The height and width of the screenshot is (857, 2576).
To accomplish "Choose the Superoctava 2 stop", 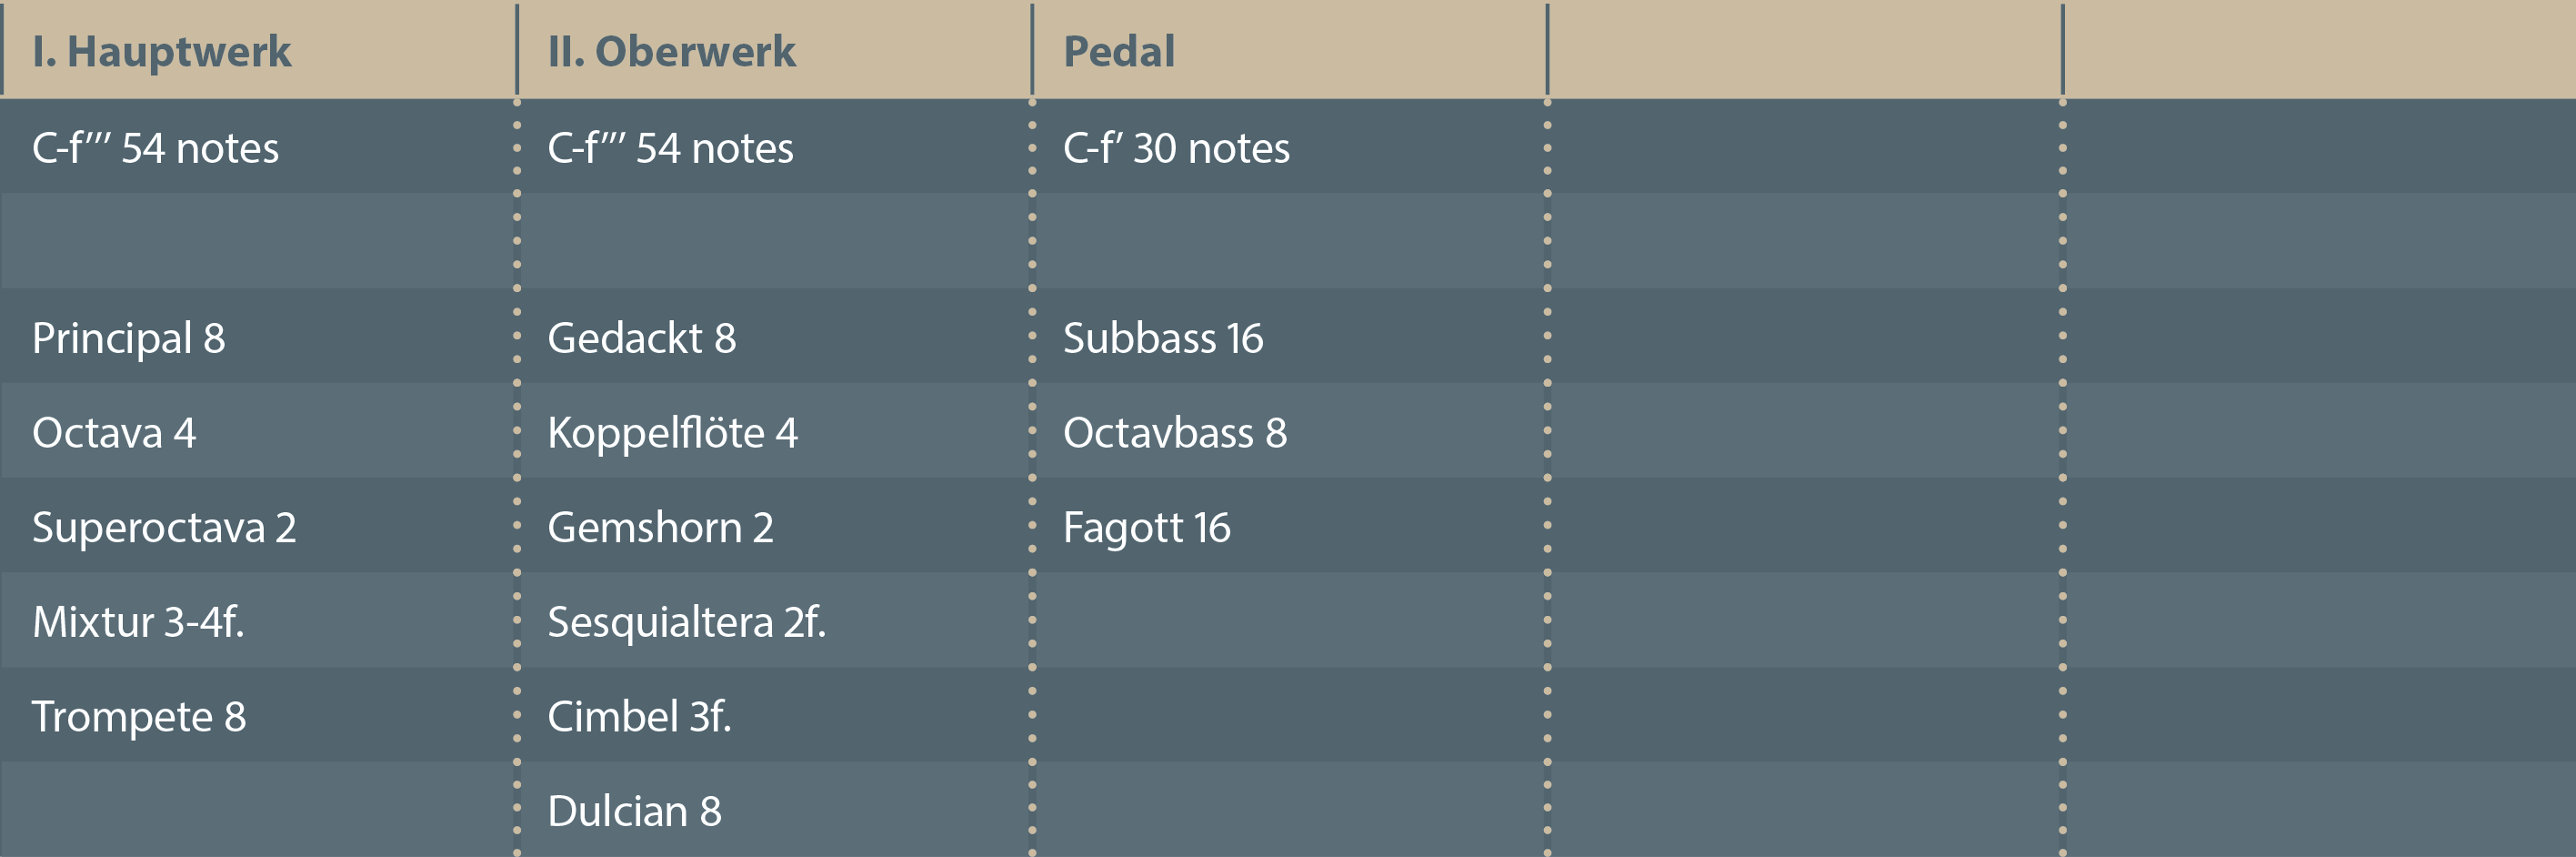I will [164, 527].
